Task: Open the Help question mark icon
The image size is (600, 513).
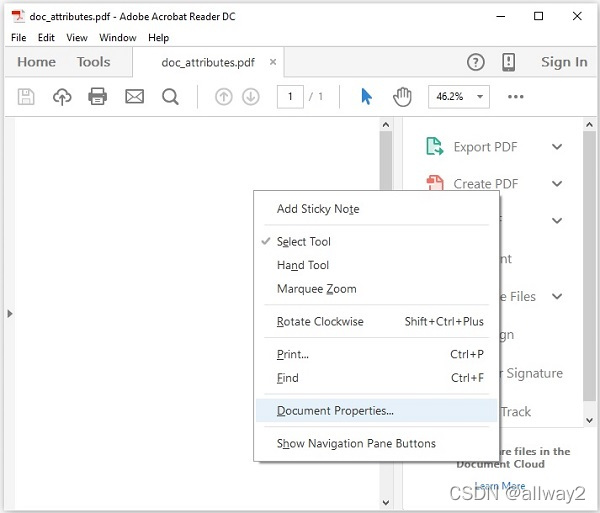Action: [x=476, y=62]
